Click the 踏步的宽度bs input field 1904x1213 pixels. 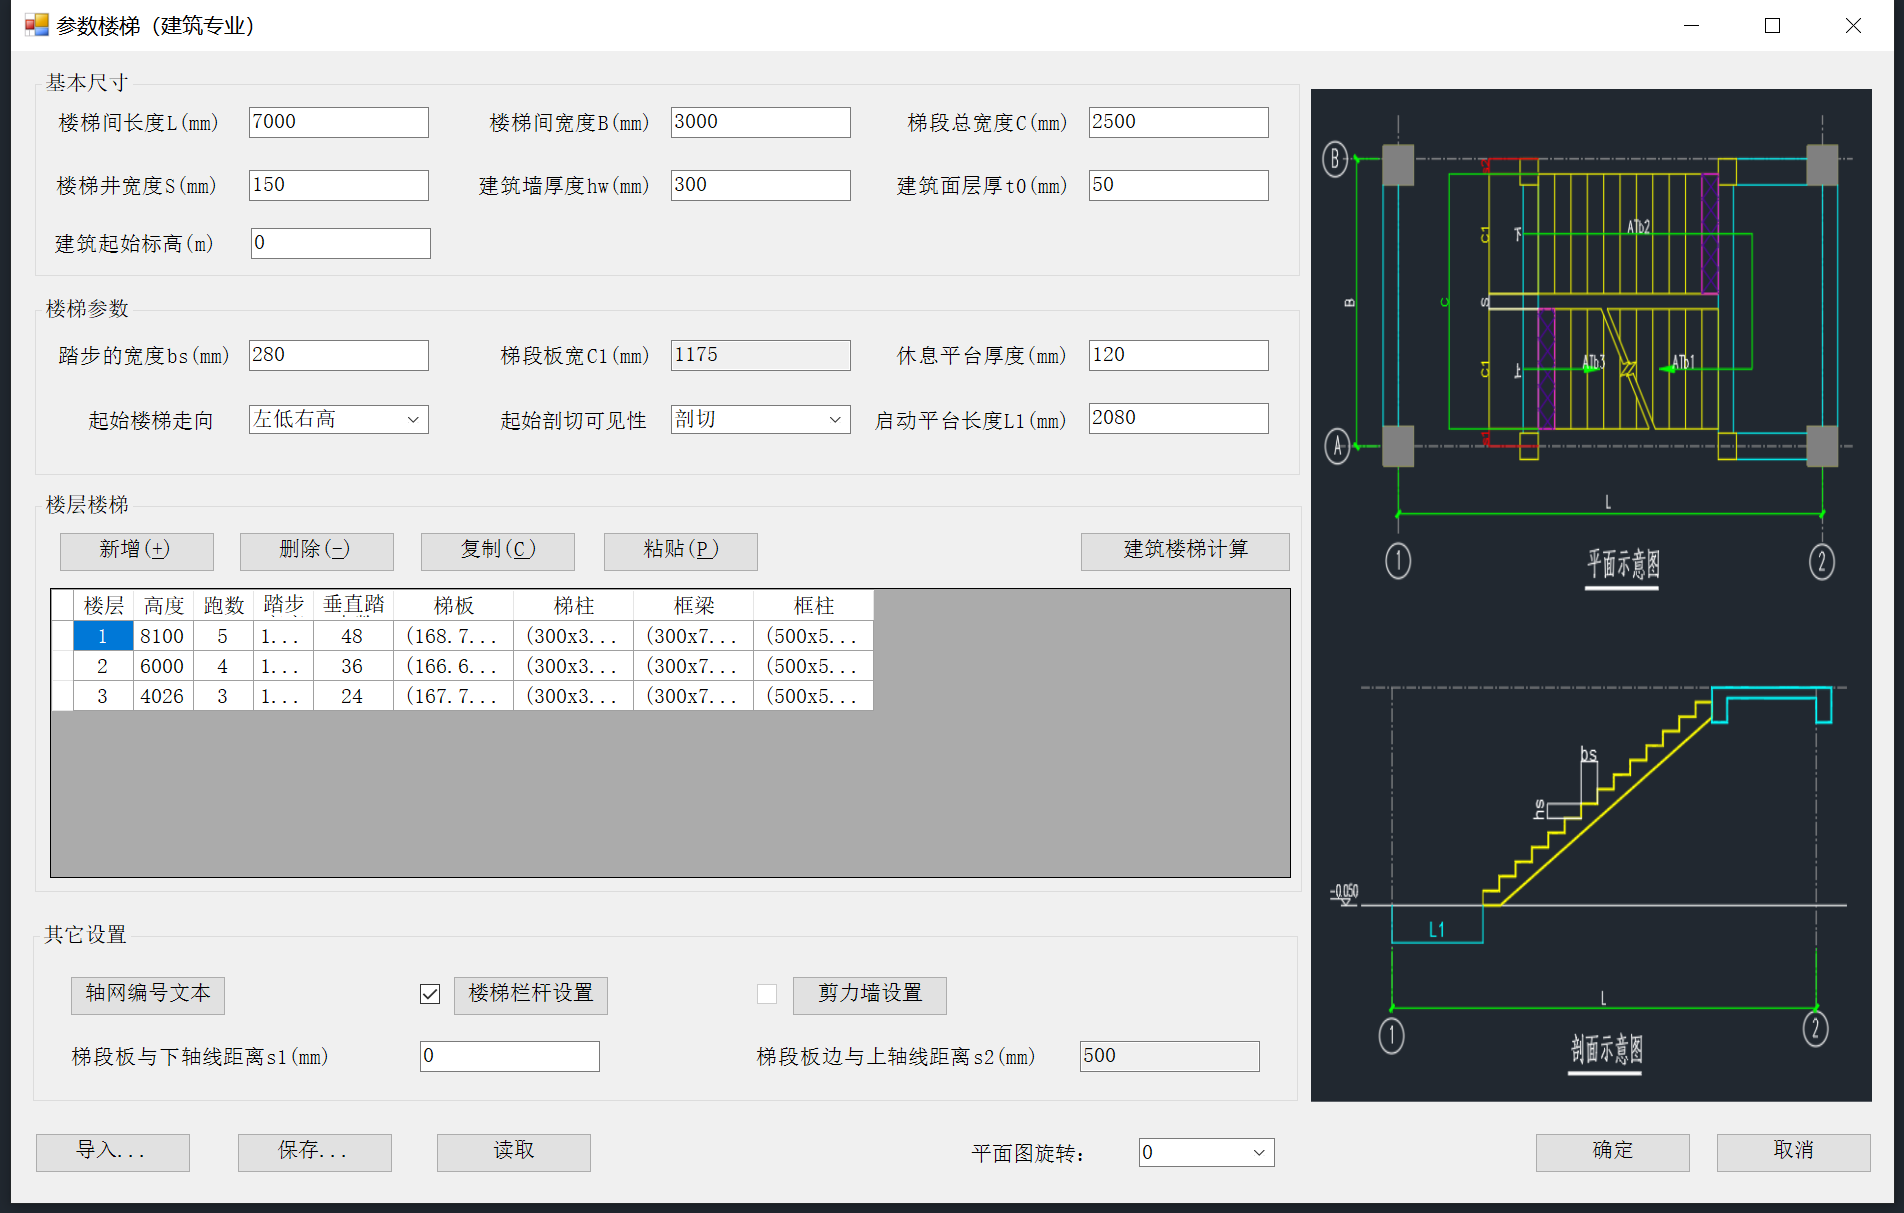point(338,355)
